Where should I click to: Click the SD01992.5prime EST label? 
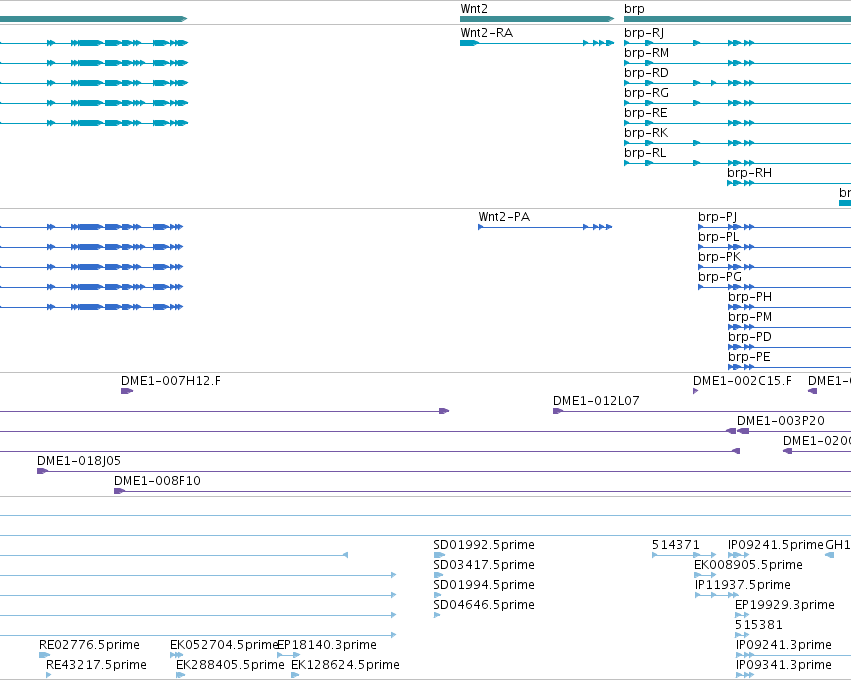coord(484,545)
